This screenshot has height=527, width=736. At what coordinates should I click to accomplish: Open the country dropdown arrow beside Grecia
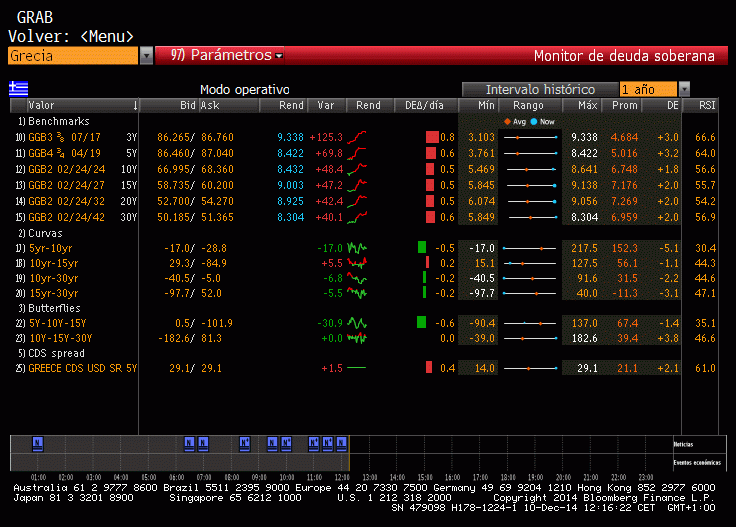click(146, 56)
